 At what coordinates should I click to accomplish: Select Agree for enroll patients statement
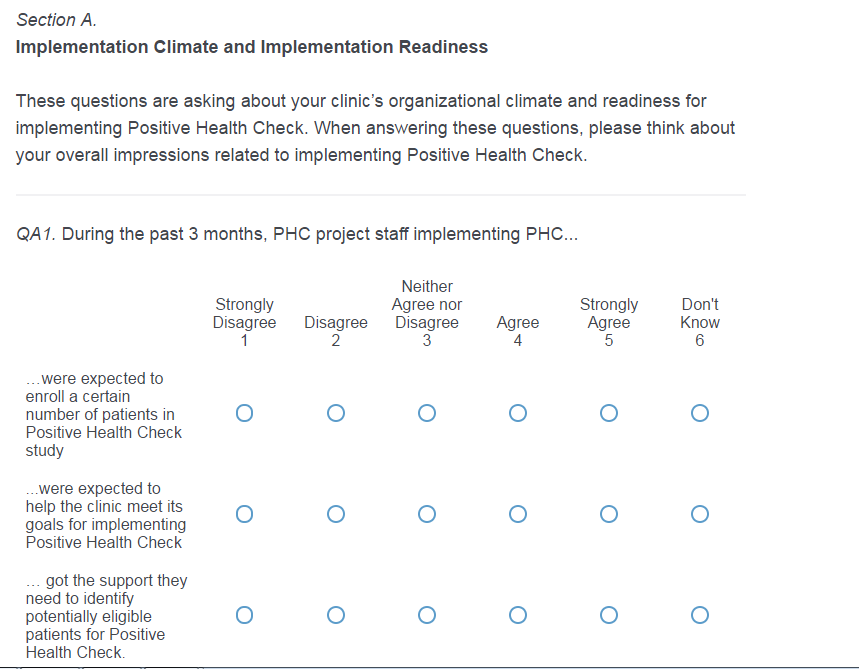tap(518, 413)
